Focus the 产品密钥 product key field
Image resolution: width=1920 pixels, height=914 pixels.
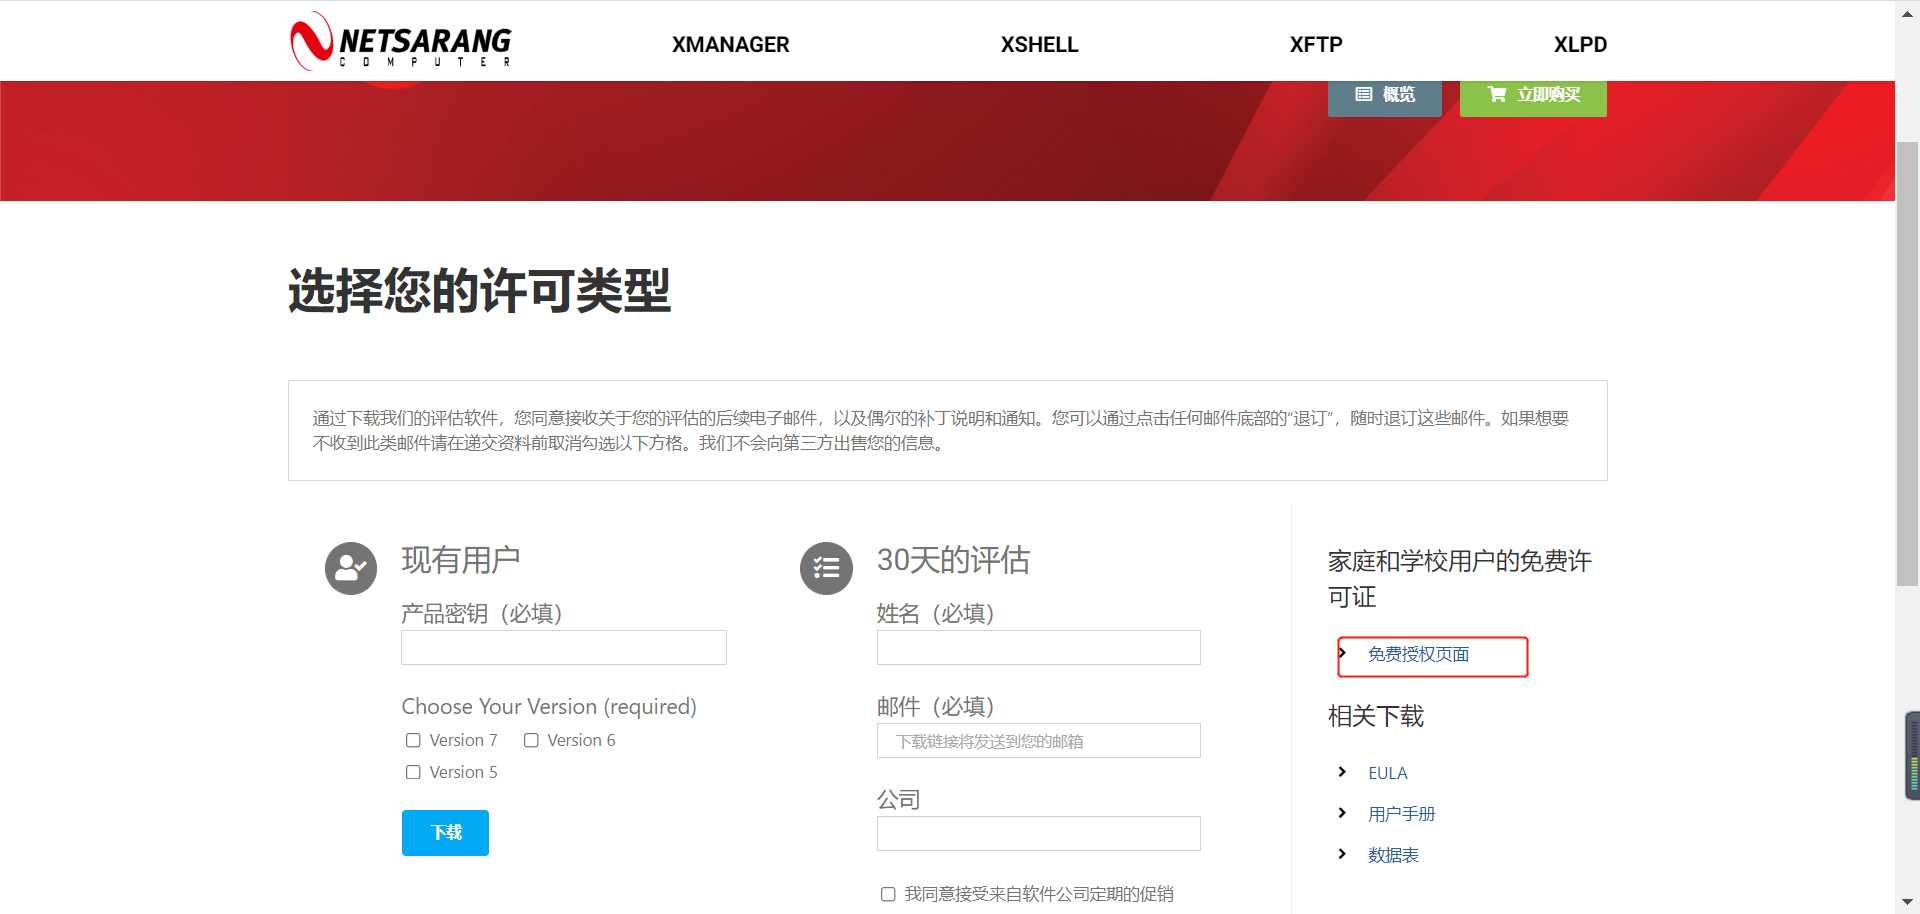pos(564,648)
